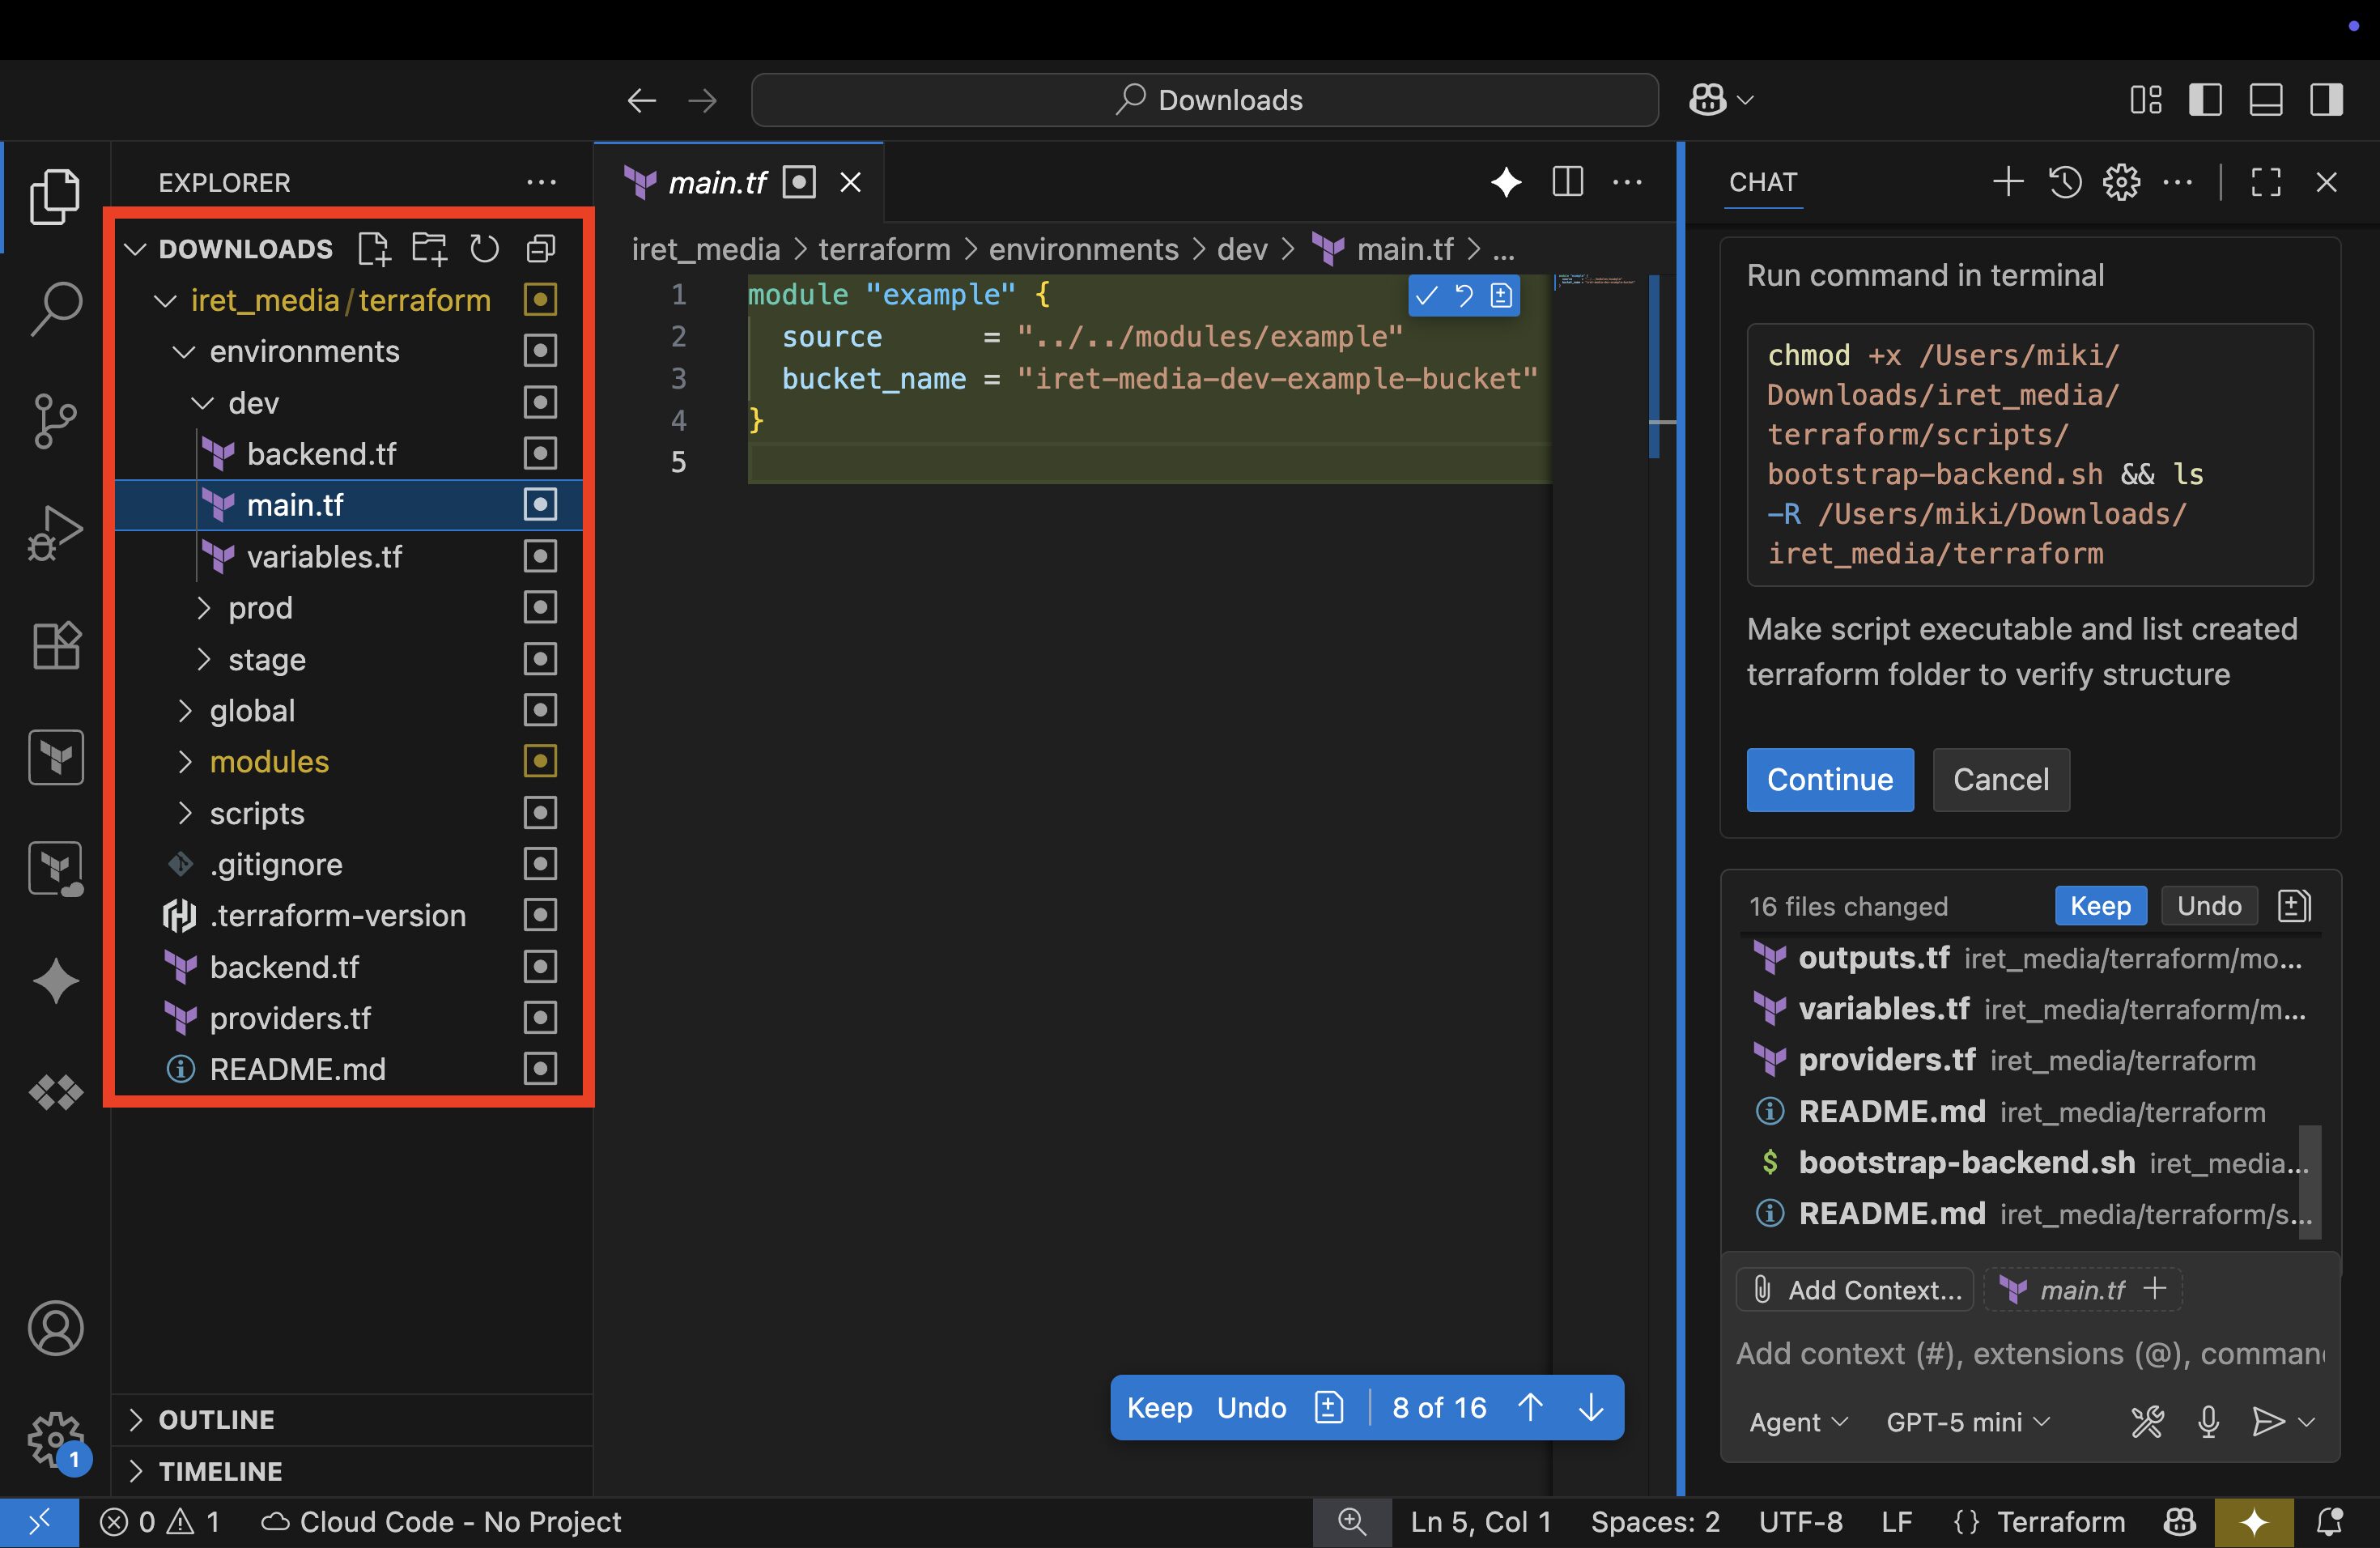Expand the prod folder

point(260,608)
